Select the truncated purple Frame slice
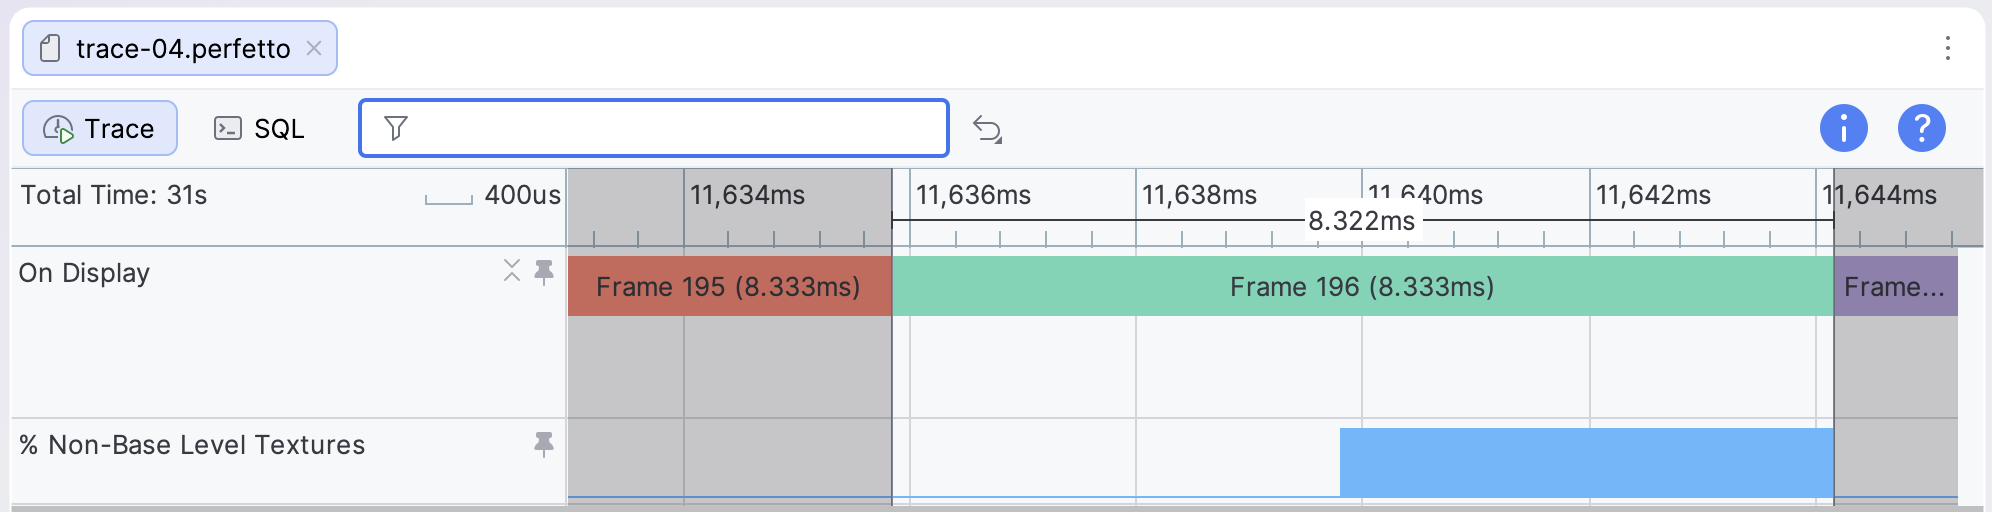The width and height of the screenshot is (1992, 512). point(1895,286)
